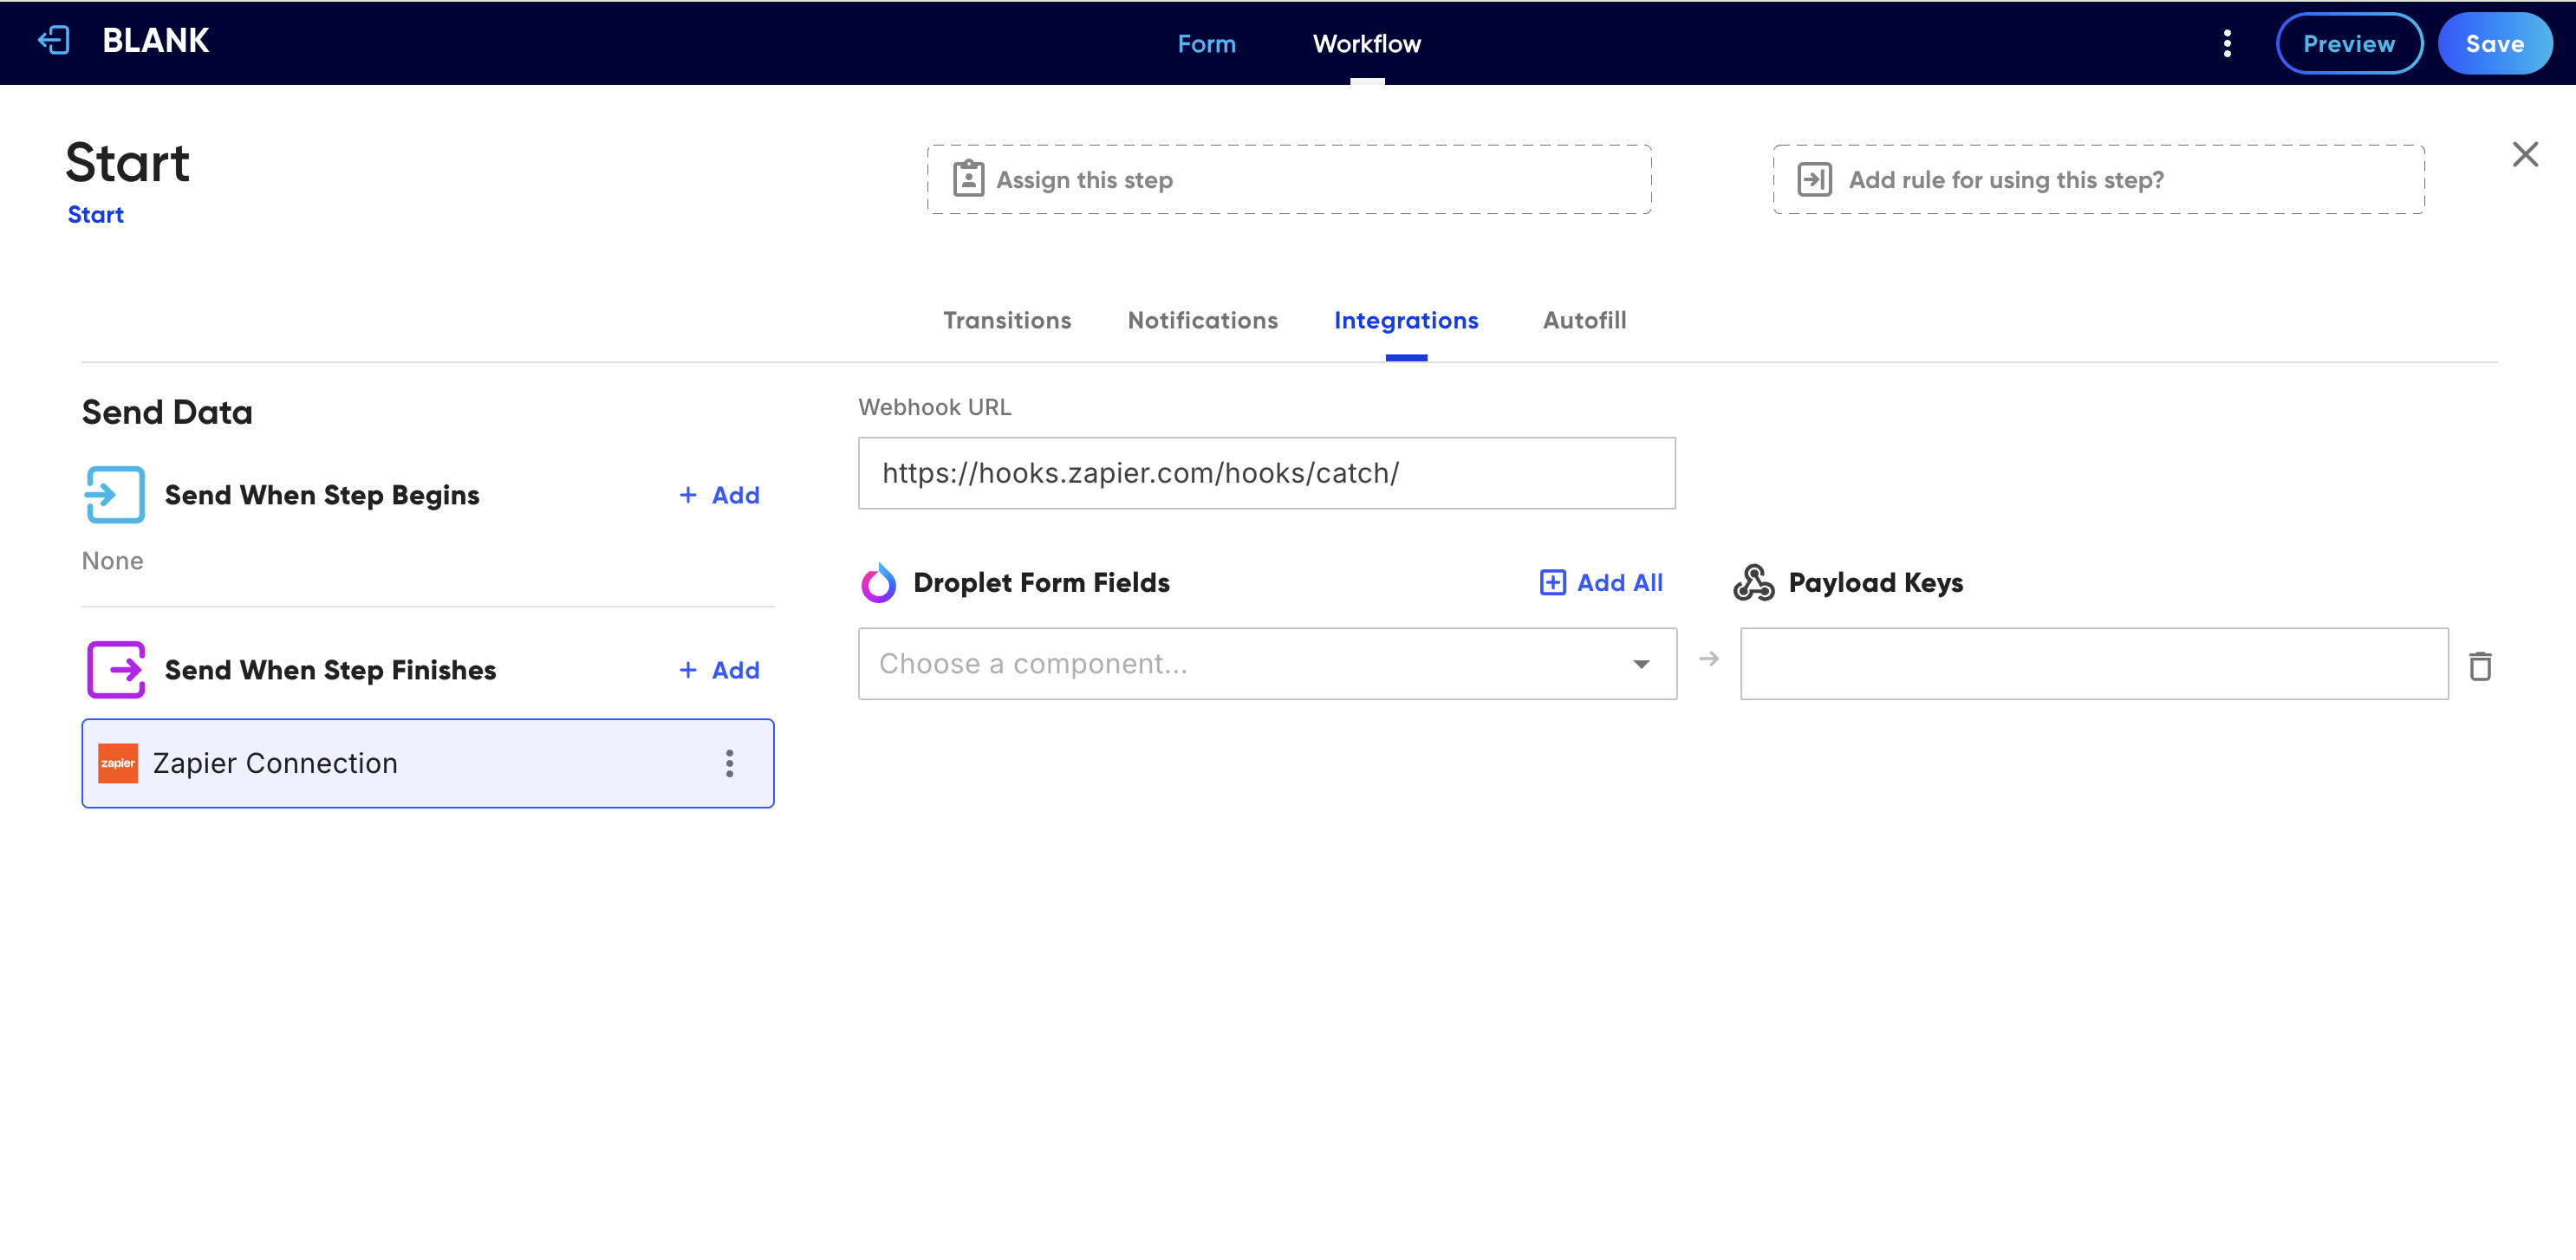This screenshot has height=1260, width=2576.
Task: Click the Webhook URL input field
Action: point(1266,473)
